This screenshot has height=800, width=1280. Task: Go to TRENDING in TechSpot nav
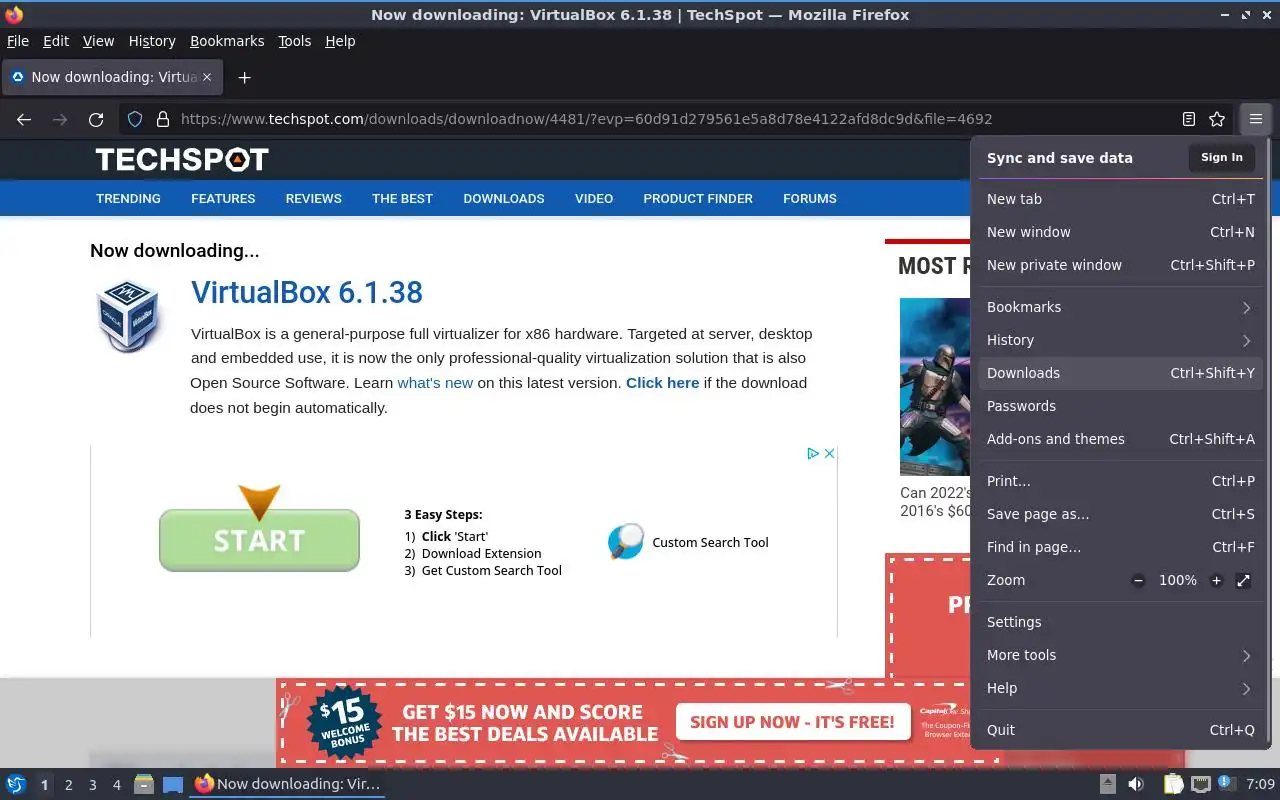click(128, 198)
